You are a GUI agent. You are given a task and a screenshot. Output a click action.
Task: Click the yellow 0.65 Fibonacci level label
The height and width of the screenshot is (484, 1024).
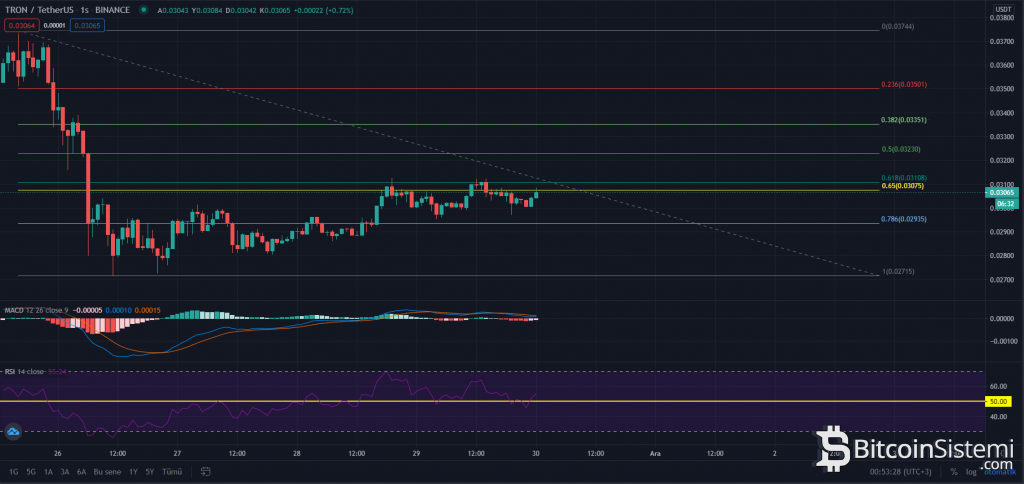(x=903, y=186)
